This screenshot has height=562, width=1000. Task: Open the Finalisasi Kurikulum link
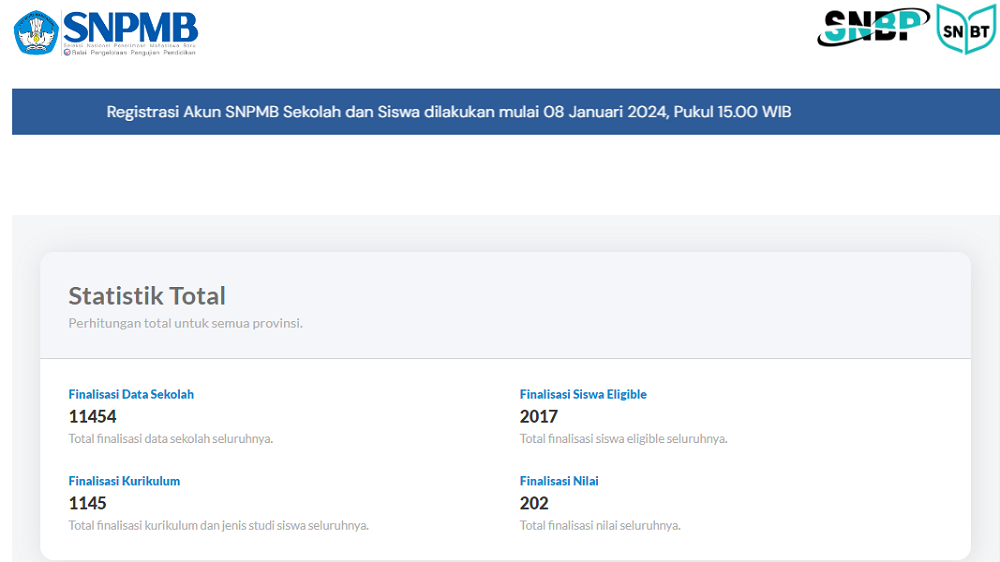click(x=124, y=481)
